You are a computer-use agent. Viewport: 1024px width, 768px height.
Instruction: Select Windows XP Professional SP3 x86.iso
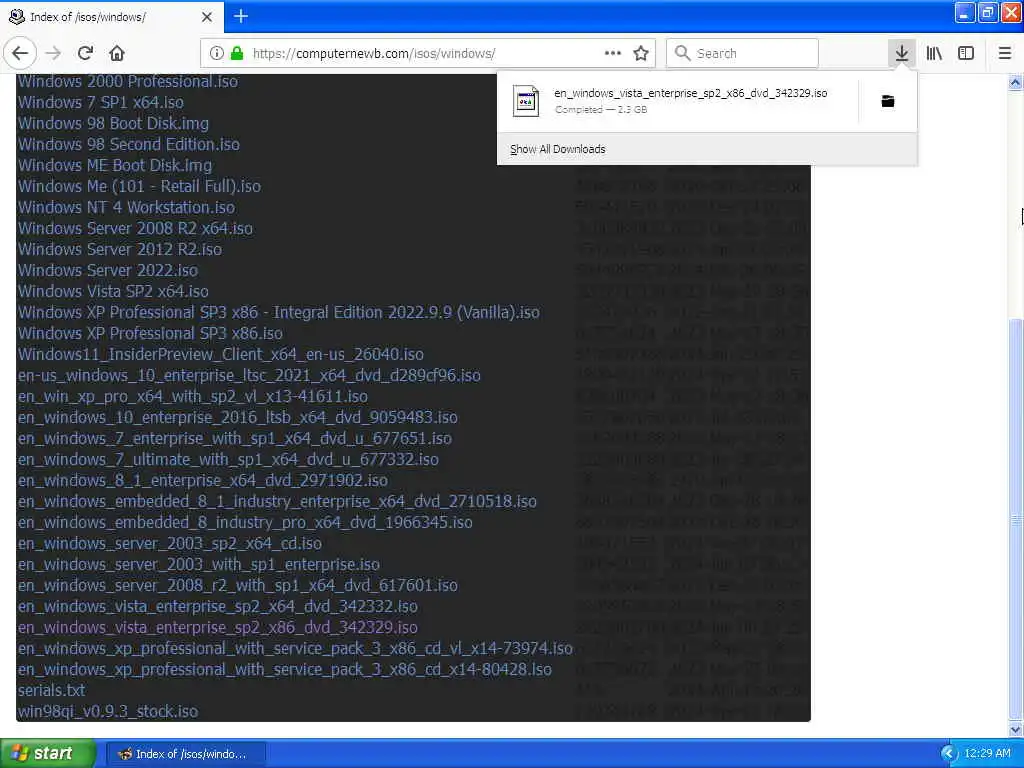coord(150,333)
